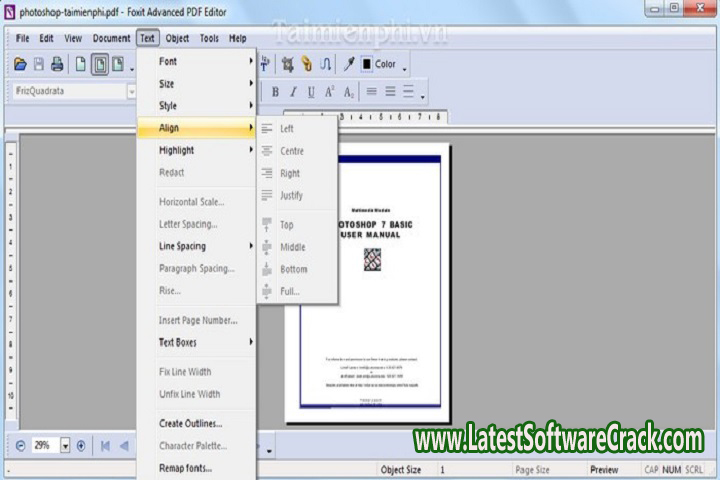Screen dimensions: 720x480
Task: Click the zoom out magnifier button
Action: point(21,445)
